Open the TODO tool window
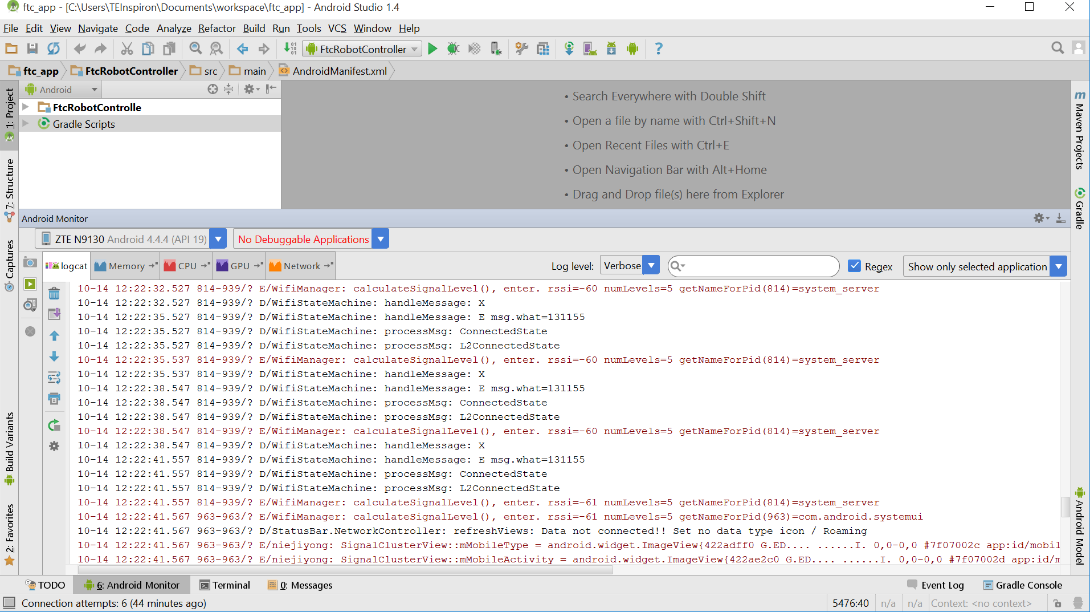This screenshot has height=612, width=1090. (x=44, y=585)
